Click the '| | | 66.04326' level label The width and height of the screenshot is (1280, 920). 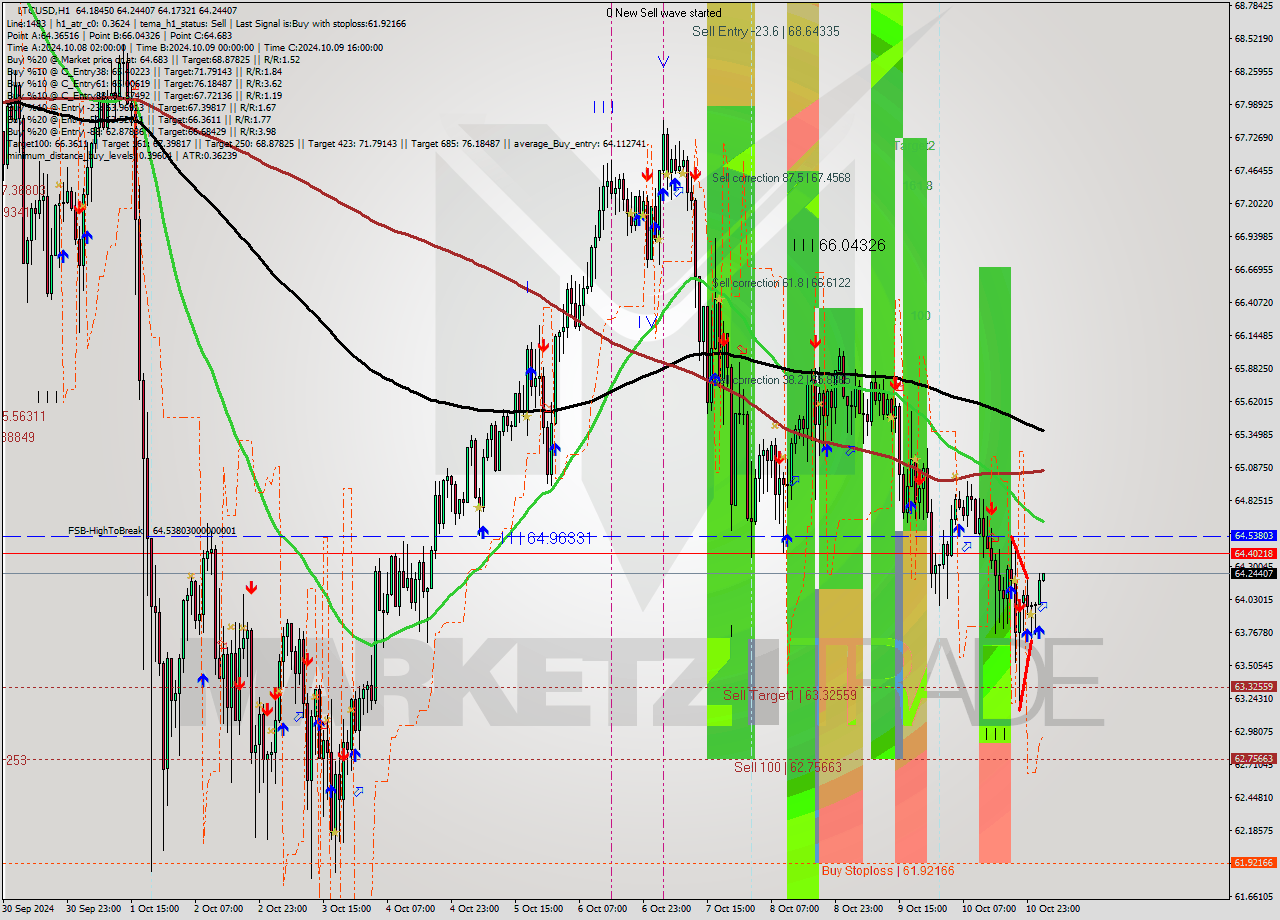coord(839,245)
